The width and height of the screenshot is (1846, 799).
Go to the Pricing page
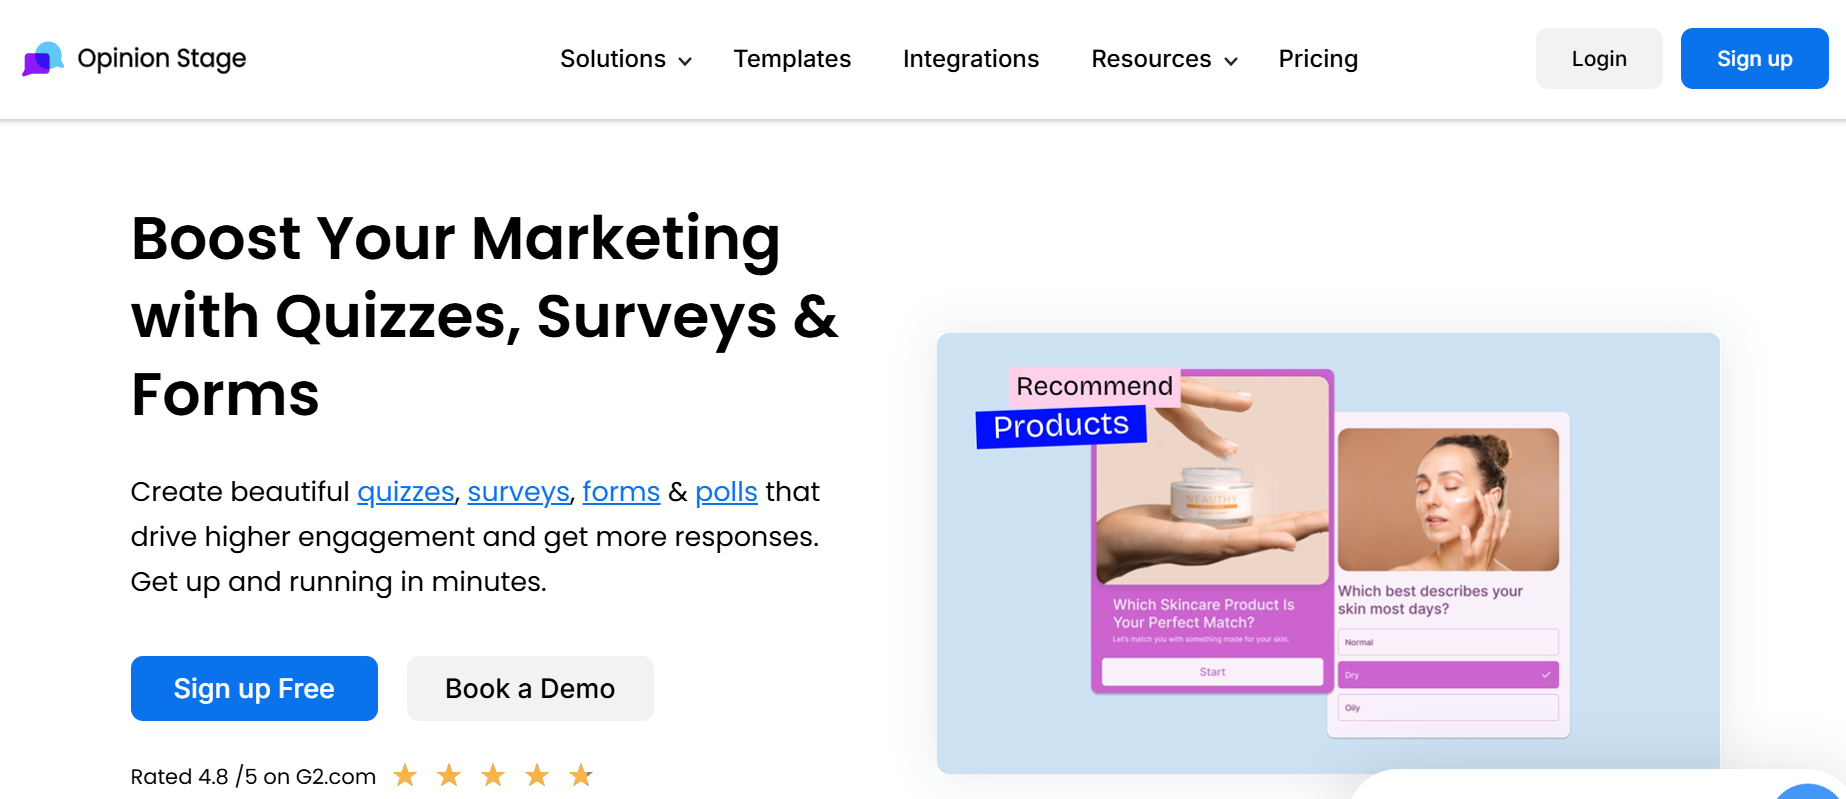1318,59
